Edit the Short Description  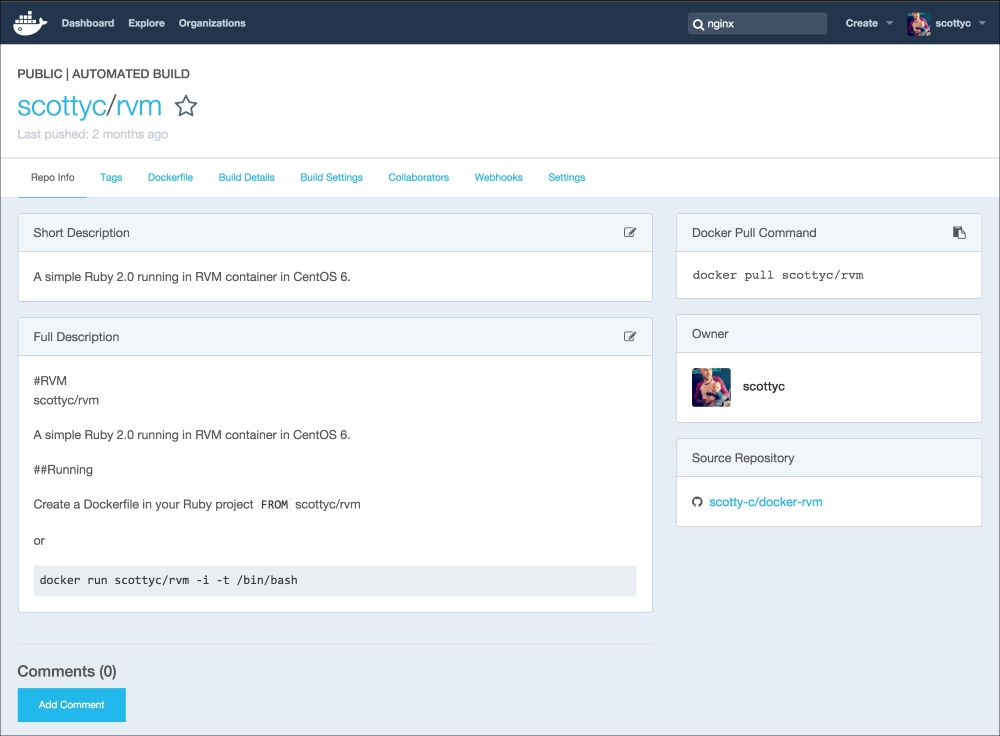(x=630, y=232)
